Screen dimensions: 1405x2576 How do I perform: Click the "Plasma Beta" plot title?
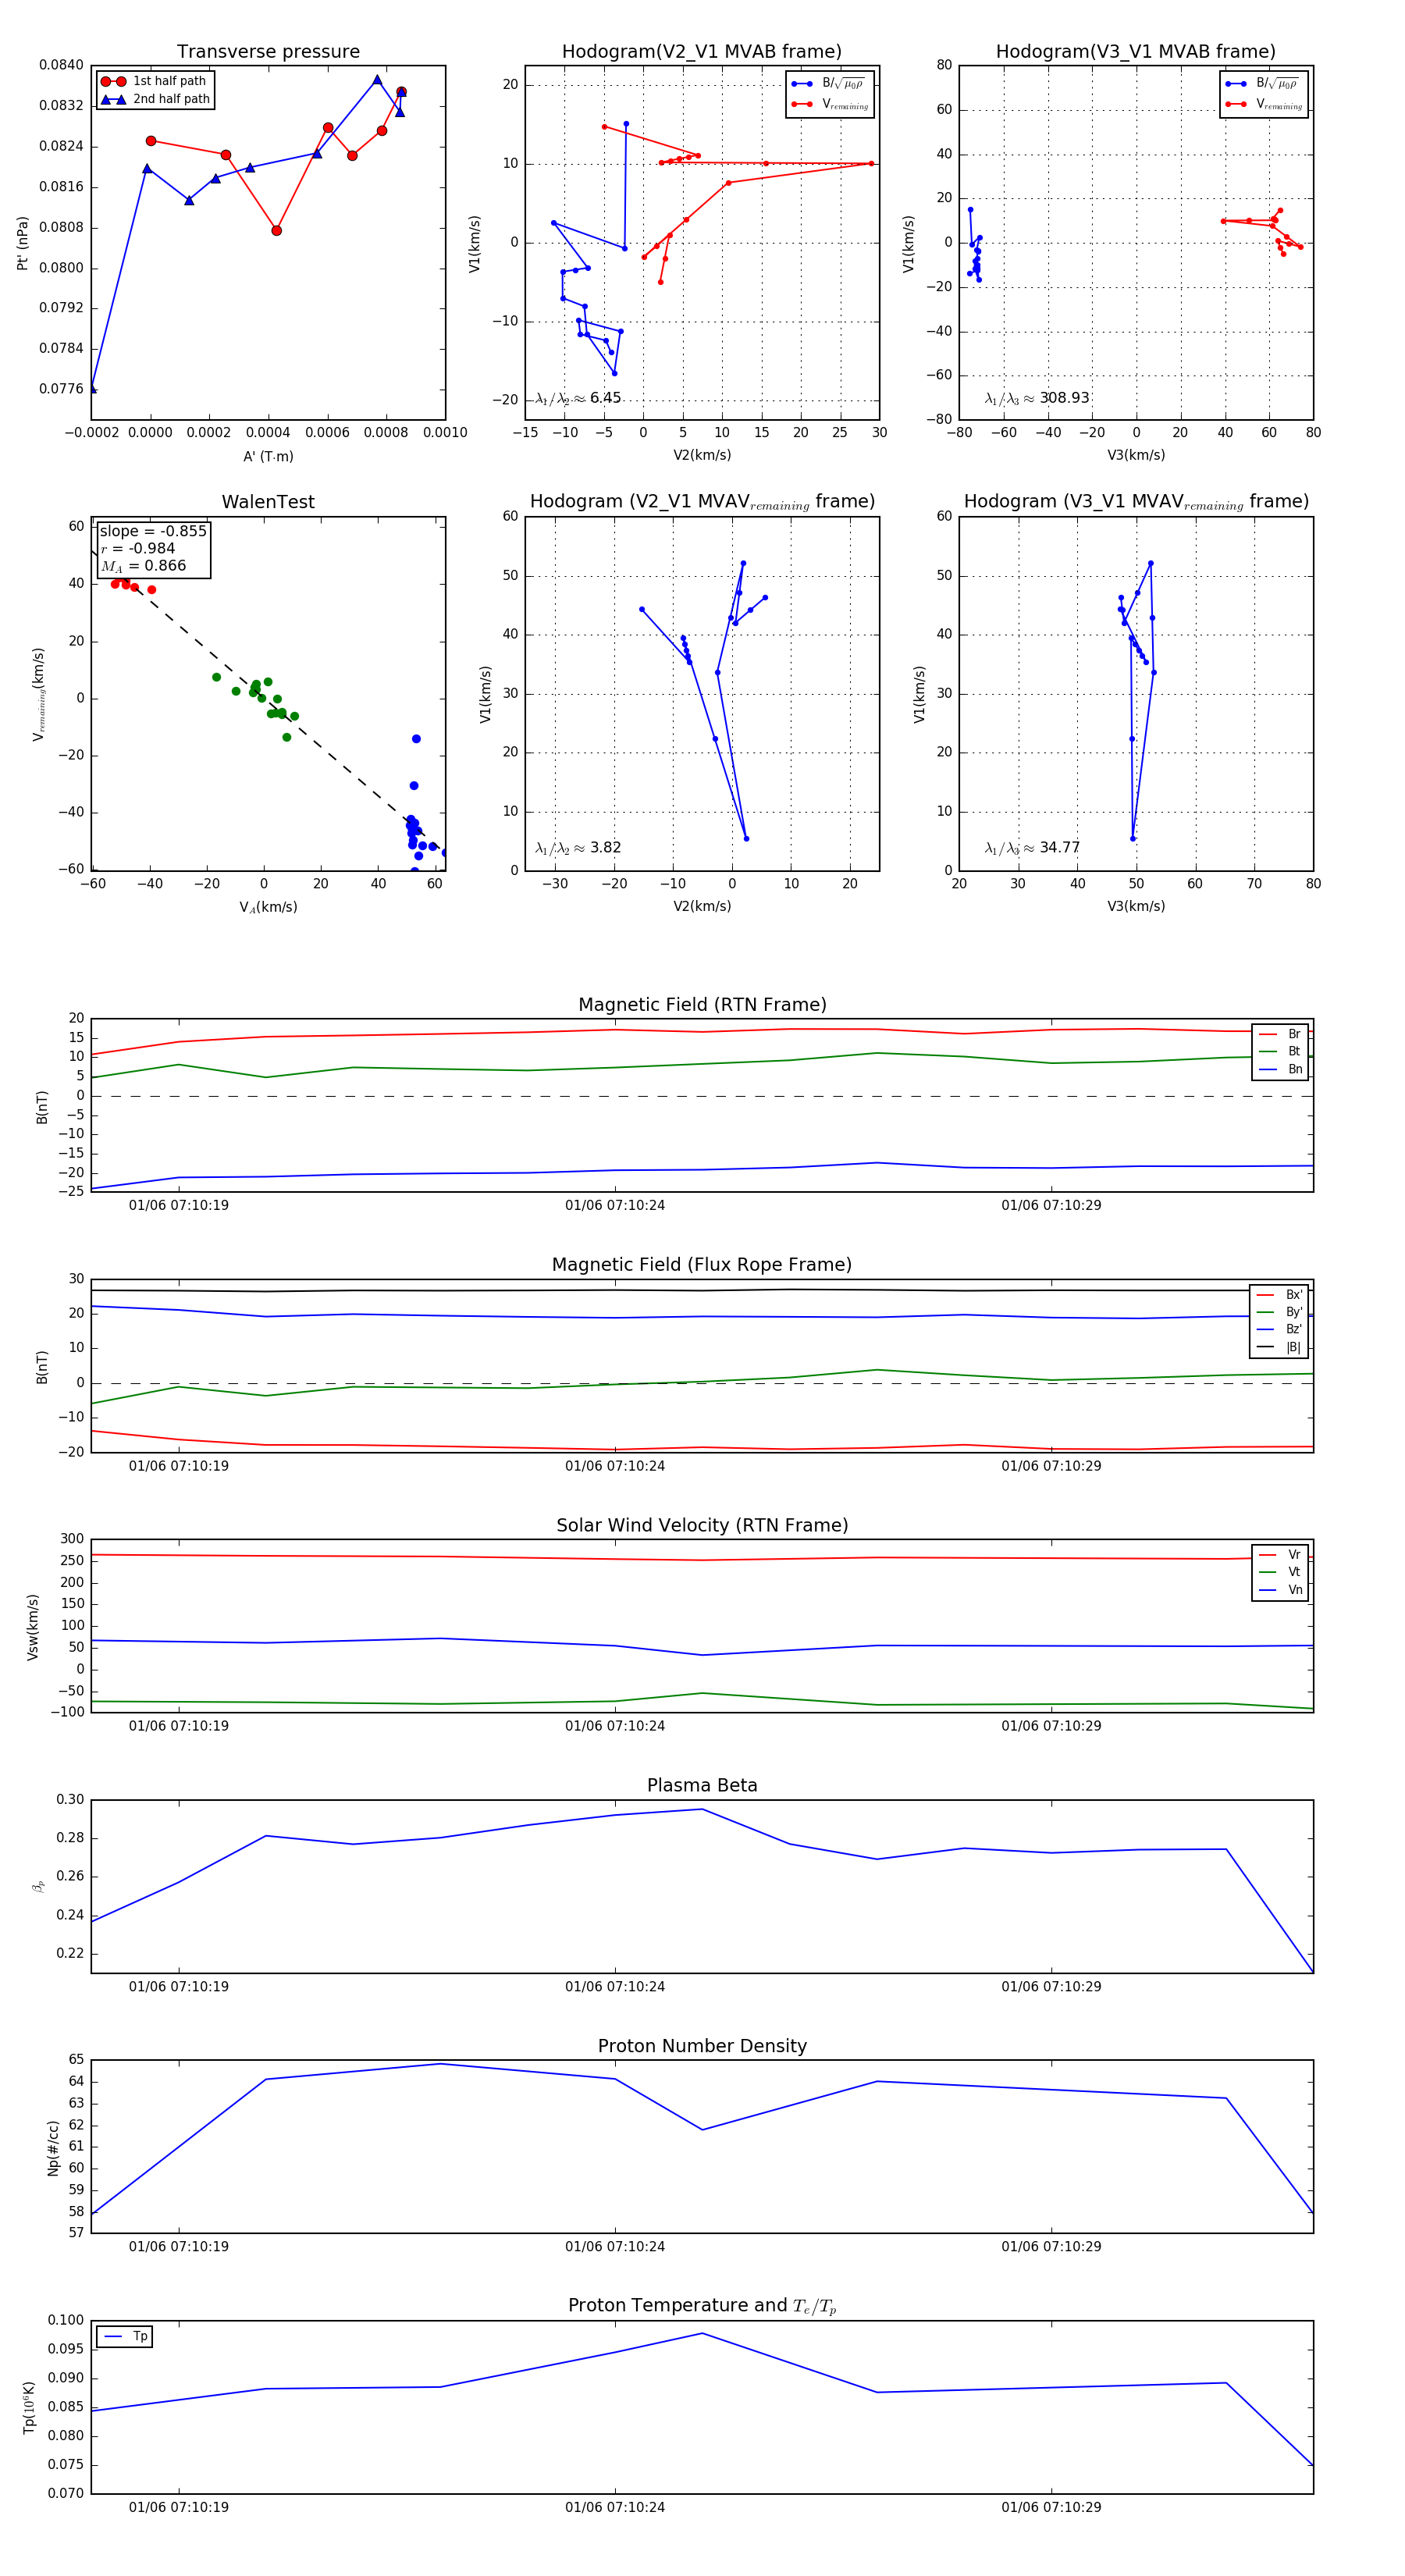[x=702, y=1786]
